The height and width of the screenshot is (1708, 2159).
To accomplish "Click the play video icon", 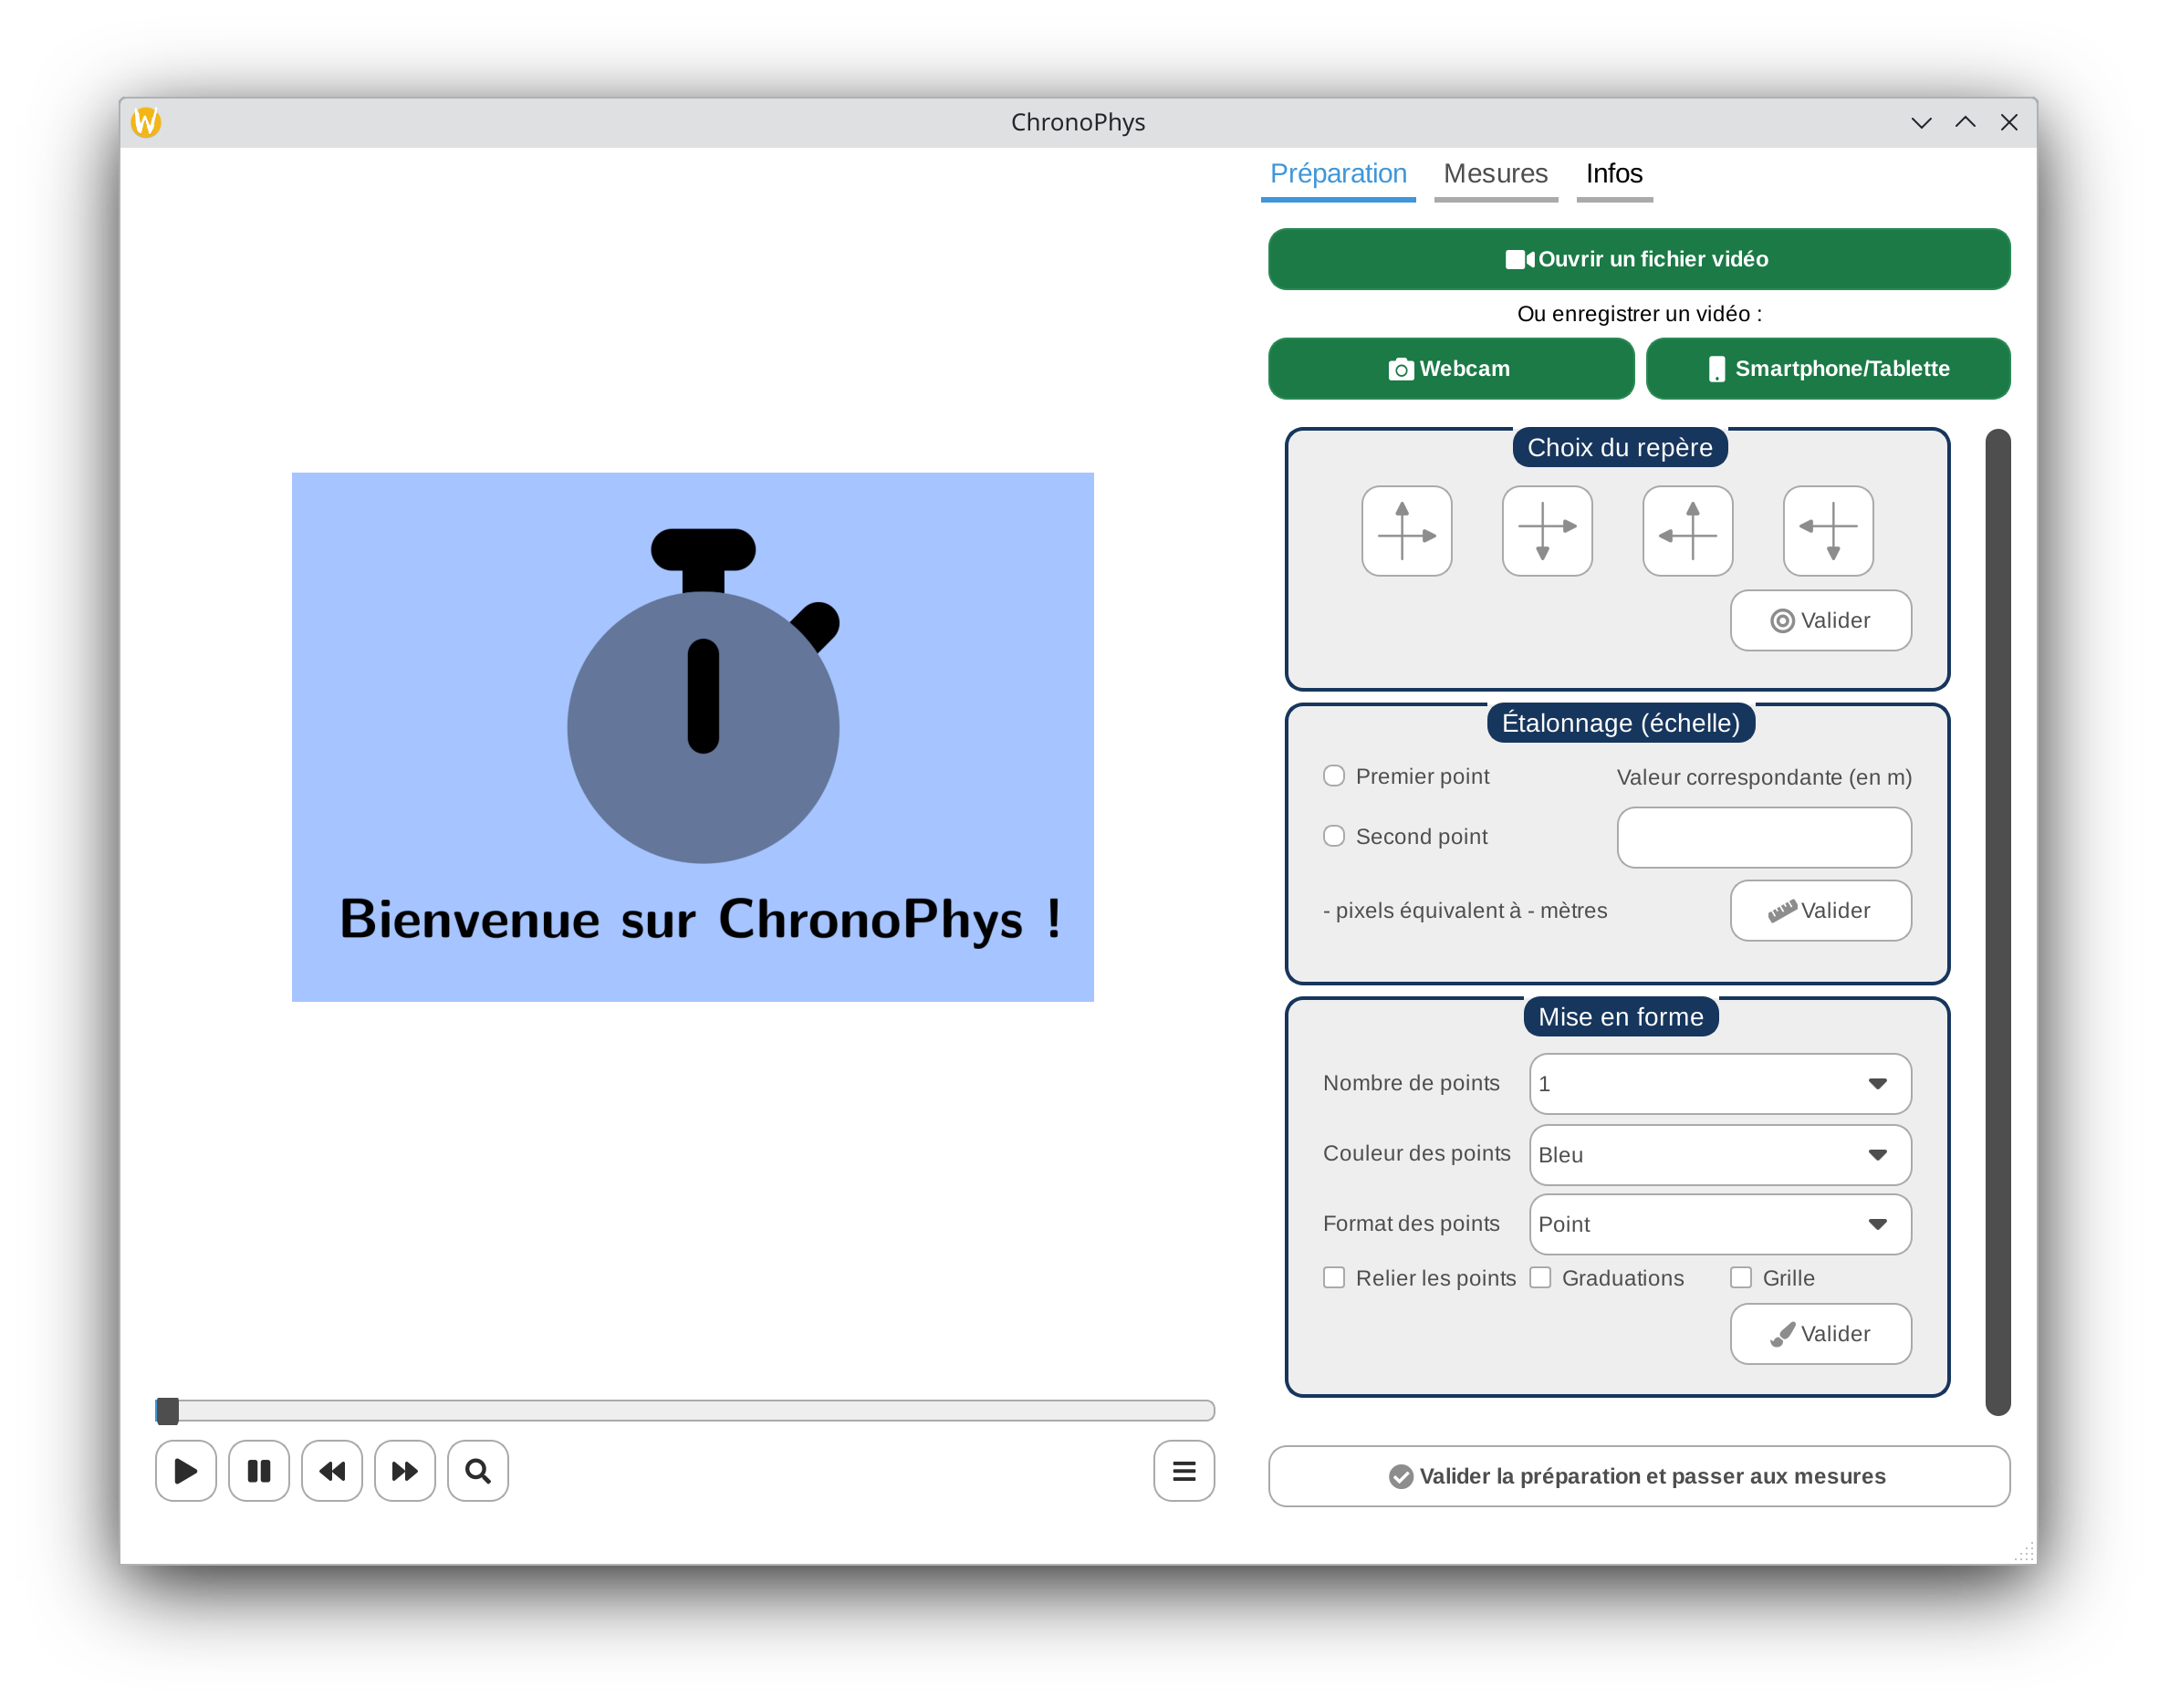I will tap(186, 1471).
